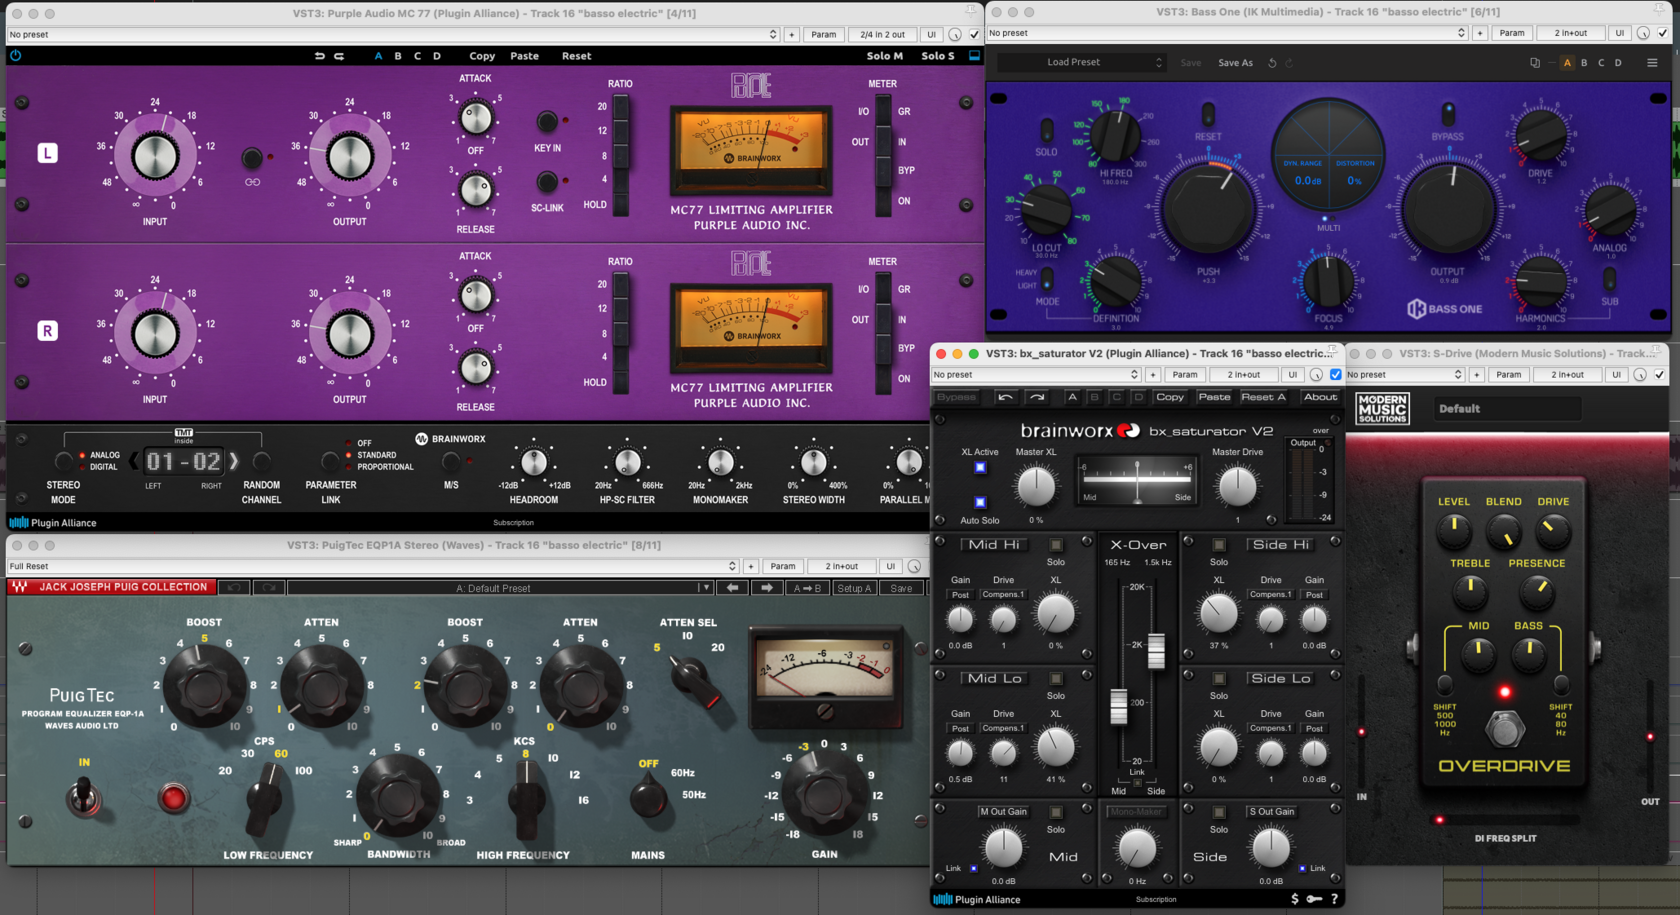
Task: Select setting B in Bass One toolbar
Action: tap(1584, 63)
